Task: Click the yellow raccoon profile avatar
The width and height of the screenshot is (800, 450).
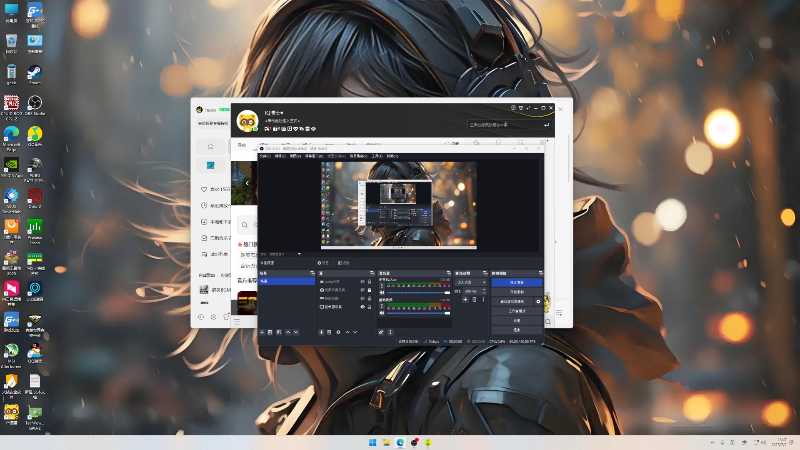Action: (x=247, y=121)
